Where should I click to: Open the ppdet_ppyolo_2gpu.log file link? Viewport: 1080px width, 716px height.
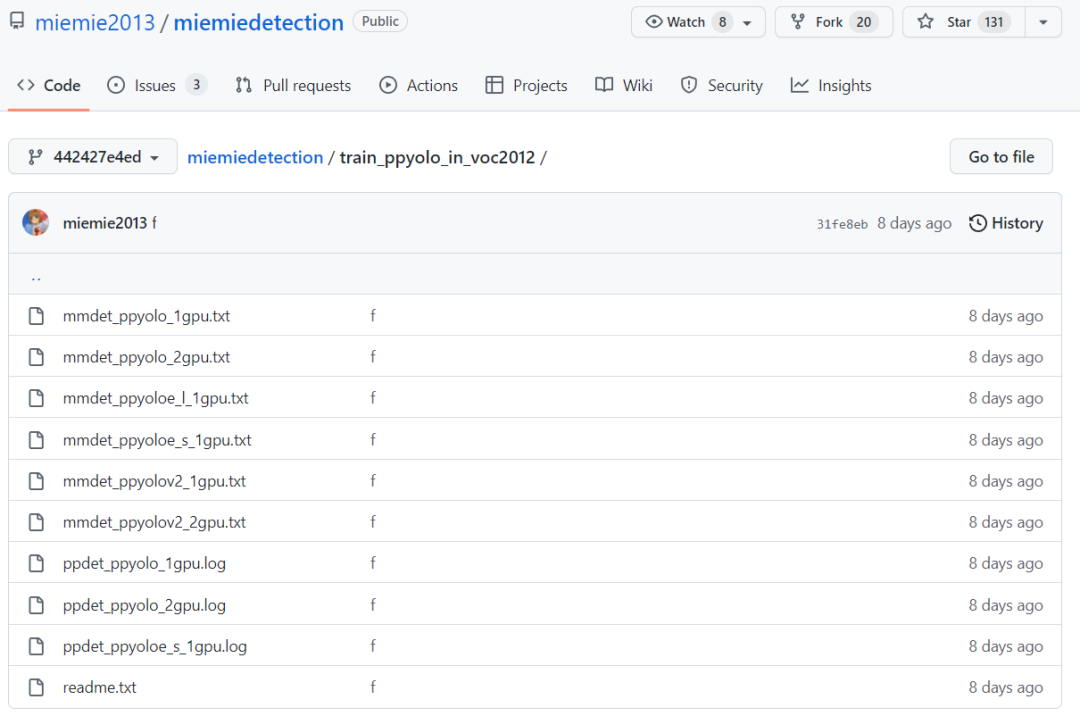pyautogui.click(x=144, y=605)
